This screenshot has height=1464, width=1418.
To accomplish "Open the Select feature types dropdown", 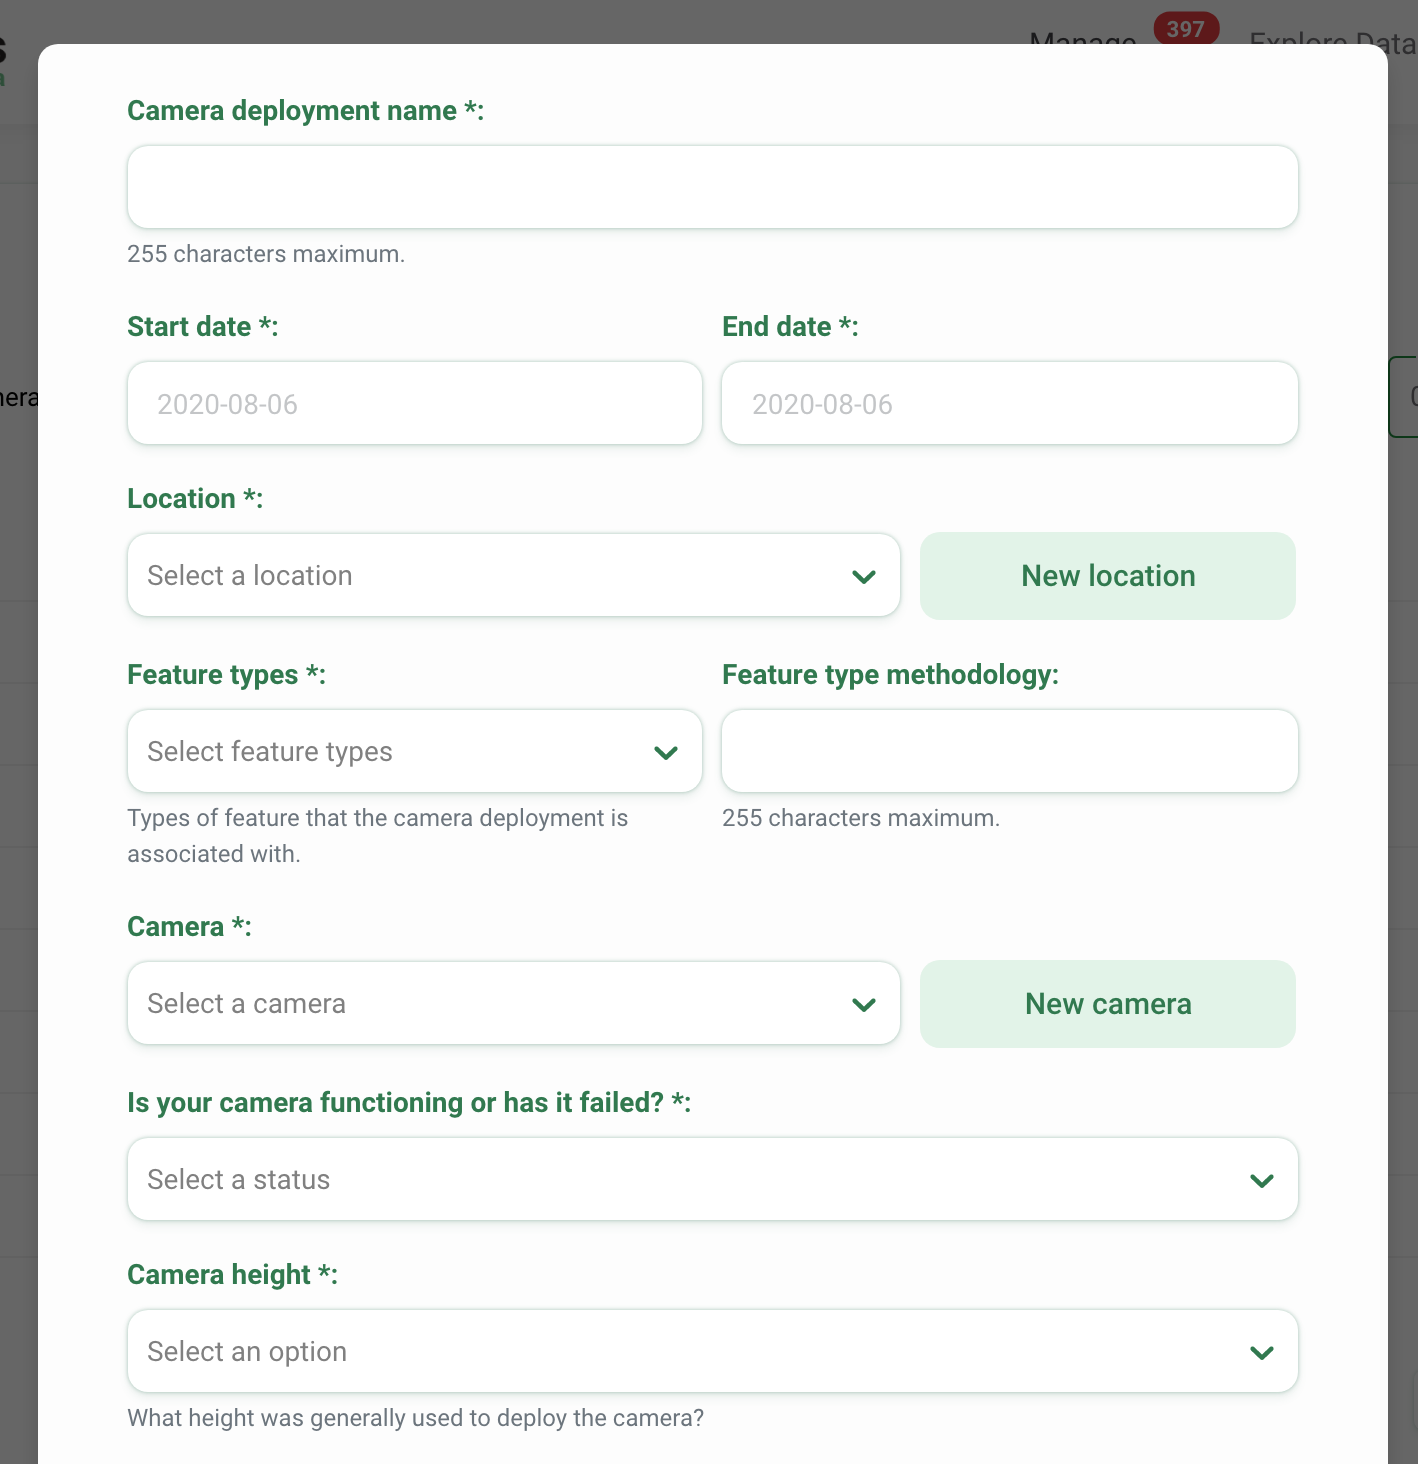I will tap(415, 751).
